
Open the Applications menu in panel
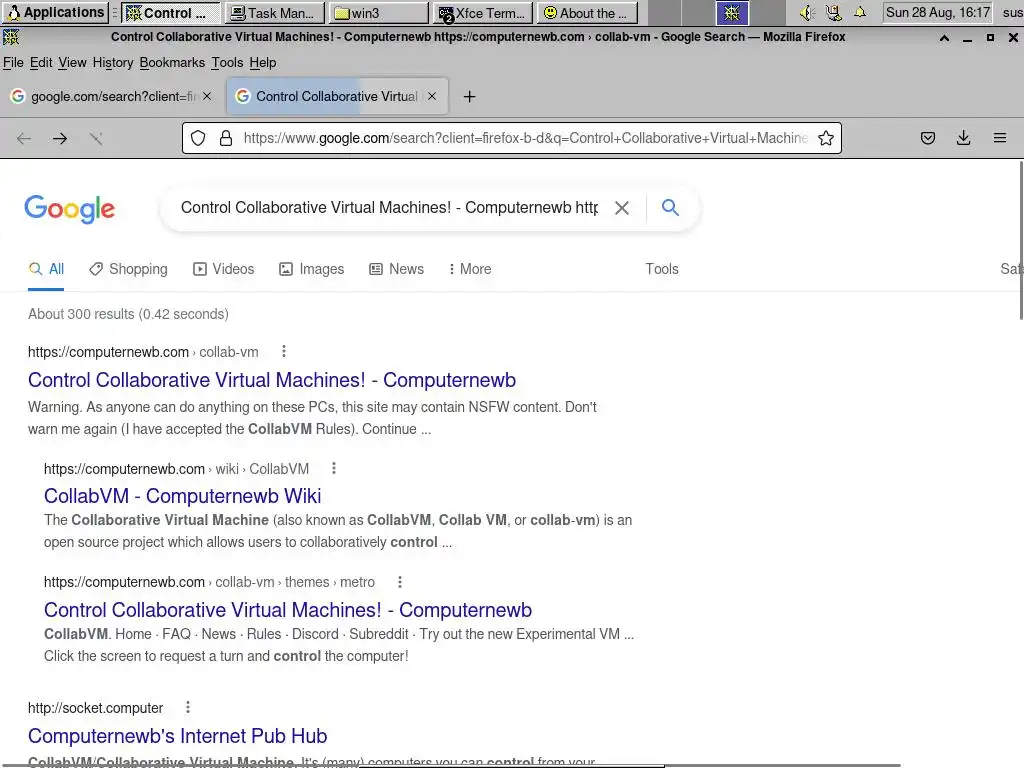point(56,12)
